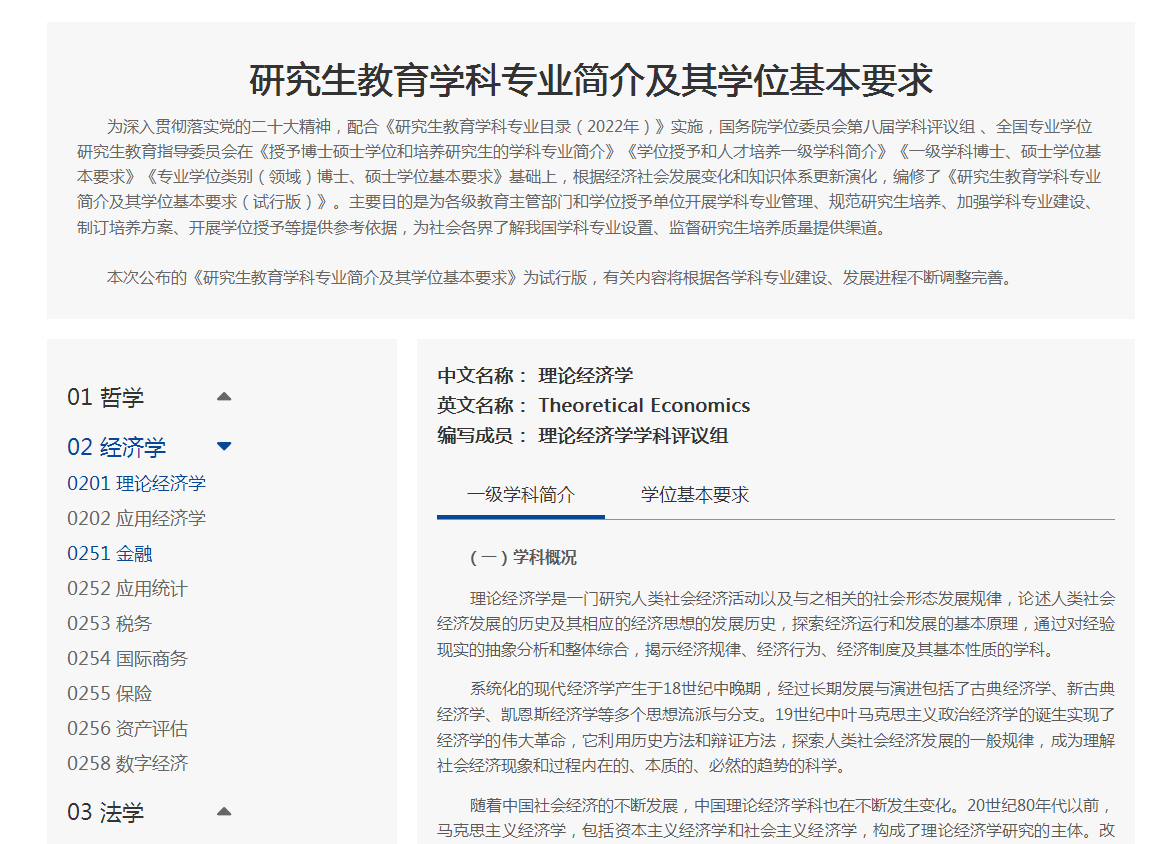The height and width of the screenshot is (844, 1159).
Task: Click the paragraph starting 系统化的现代经济学产生于18世纪
Action: (775, 727)
